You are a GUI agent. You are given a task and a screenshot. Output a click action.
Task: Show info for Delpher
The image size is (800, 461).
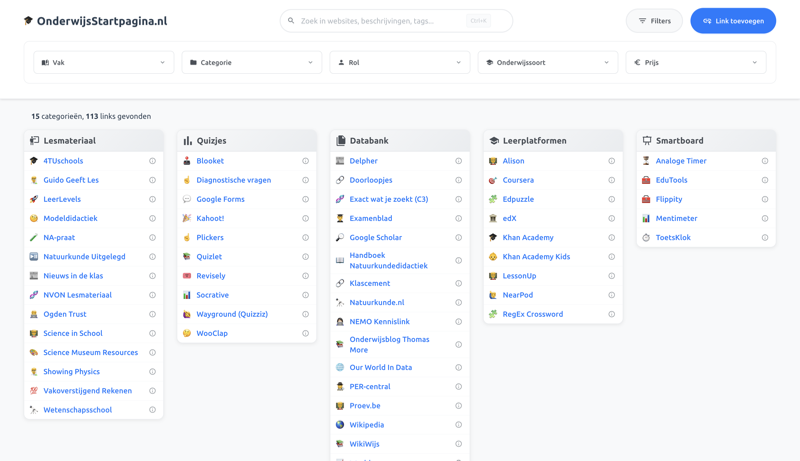tap(458, 161)
